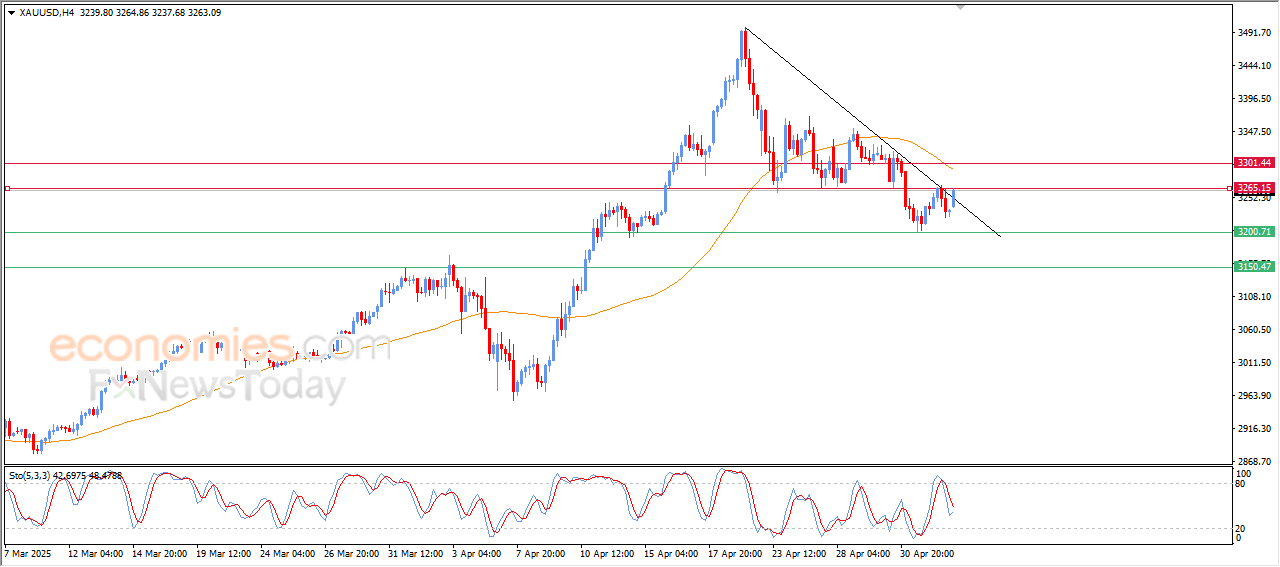Click the FxNewsToday watermark text
This screenshot has height=567, width=1280.
(x=217, y=385)
